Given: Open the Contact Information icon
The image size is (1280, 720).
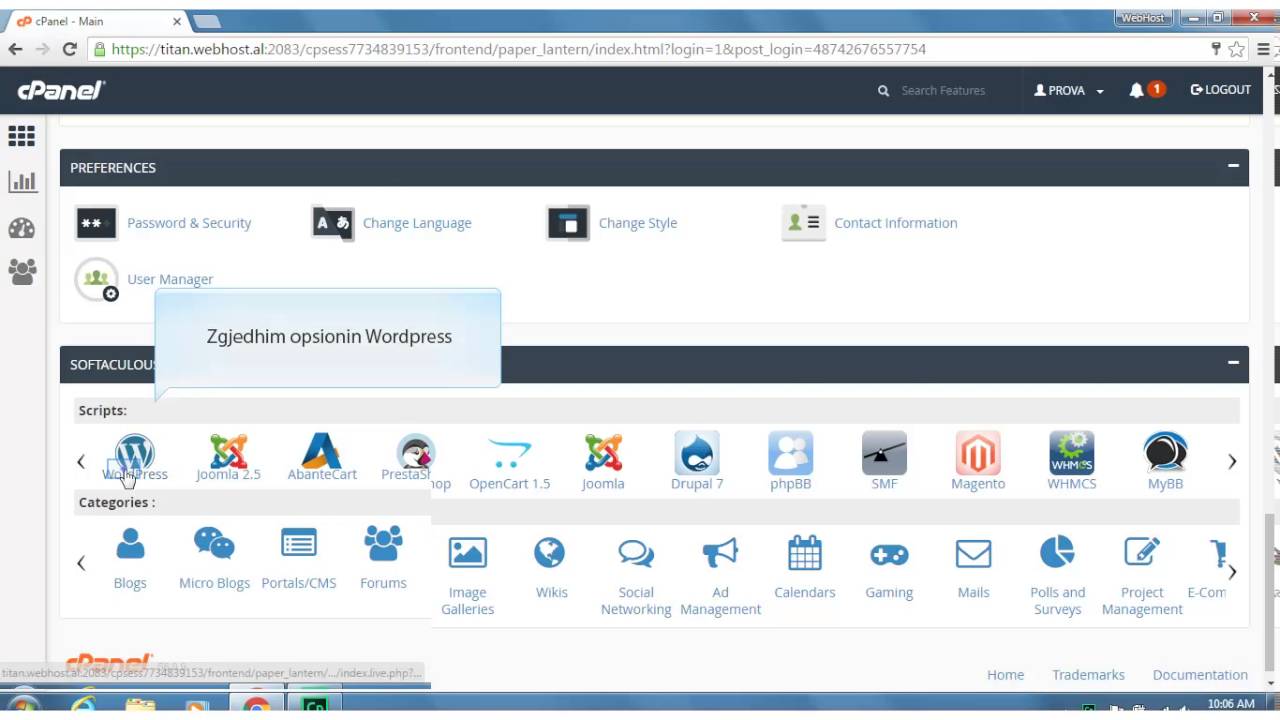Looking at the screenshot, I should pyautogui.click(x=803, y=223).
